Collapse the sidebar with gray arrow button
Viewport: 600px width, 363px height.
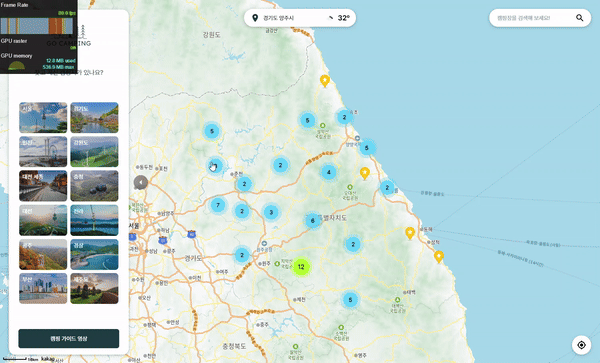click(140, 182)
